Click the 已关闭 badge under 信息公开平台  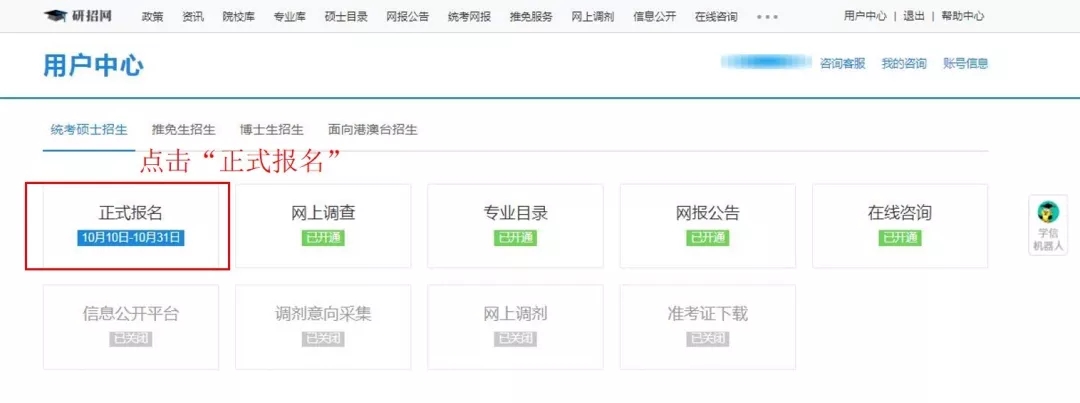[x=130, y=339]
